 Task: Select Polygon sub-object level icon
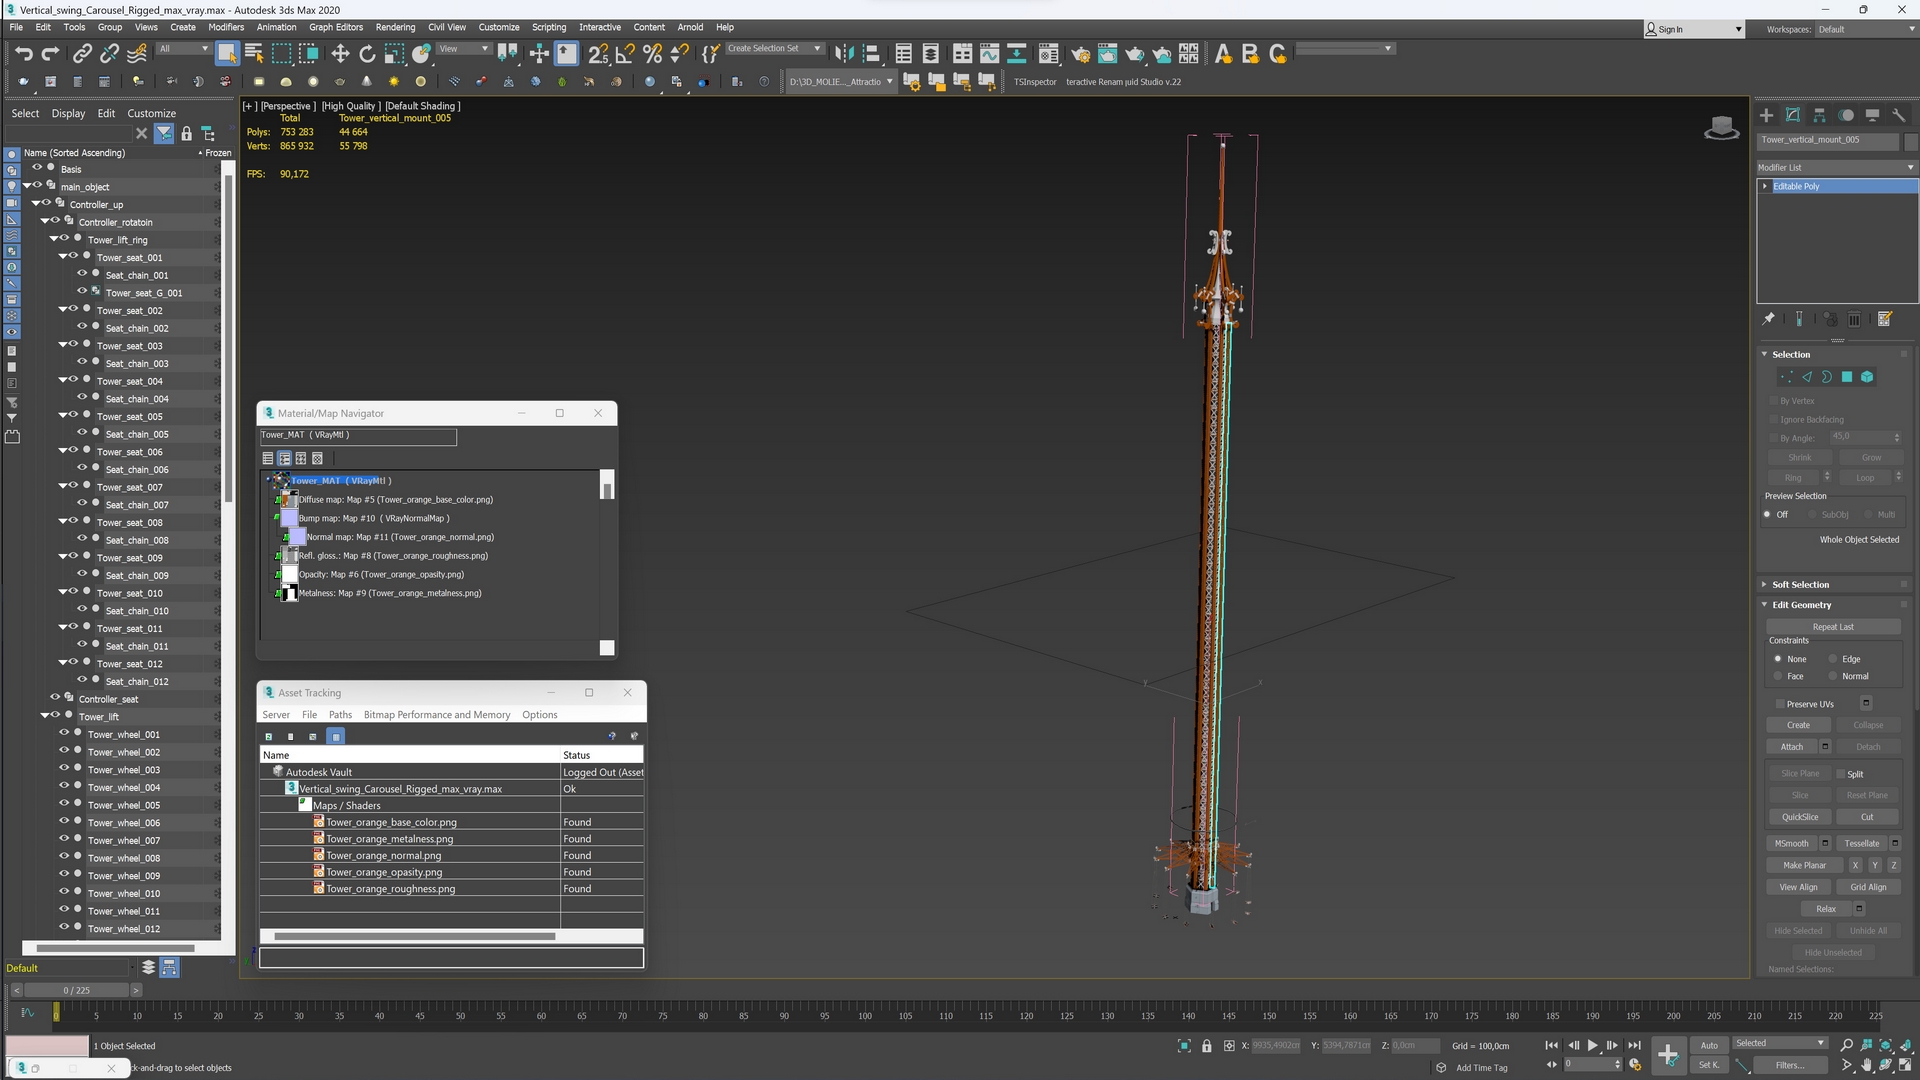tap(1847, 377)
